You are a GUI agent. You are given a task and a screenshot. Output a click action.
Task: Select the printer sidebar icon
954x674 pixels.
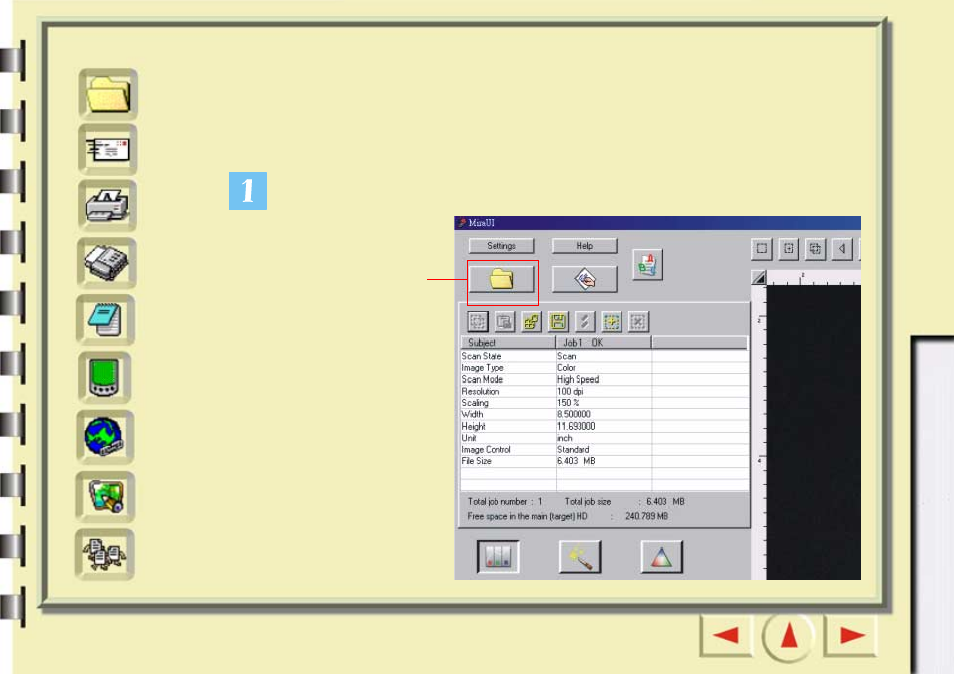tap(107, 205)
